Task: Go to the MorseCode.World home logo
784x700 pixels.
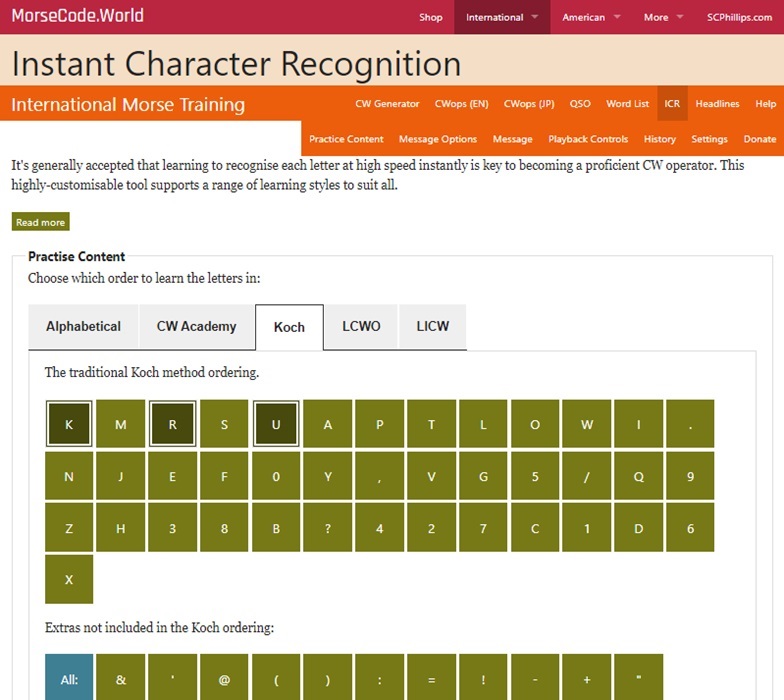Action: point(78,16)
